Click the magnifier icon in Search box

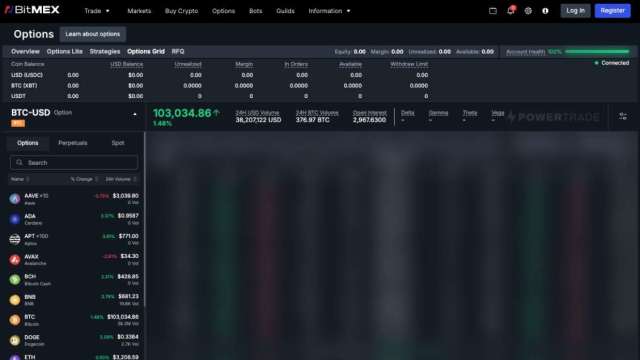pyautogui.click(x=19, y=162)
